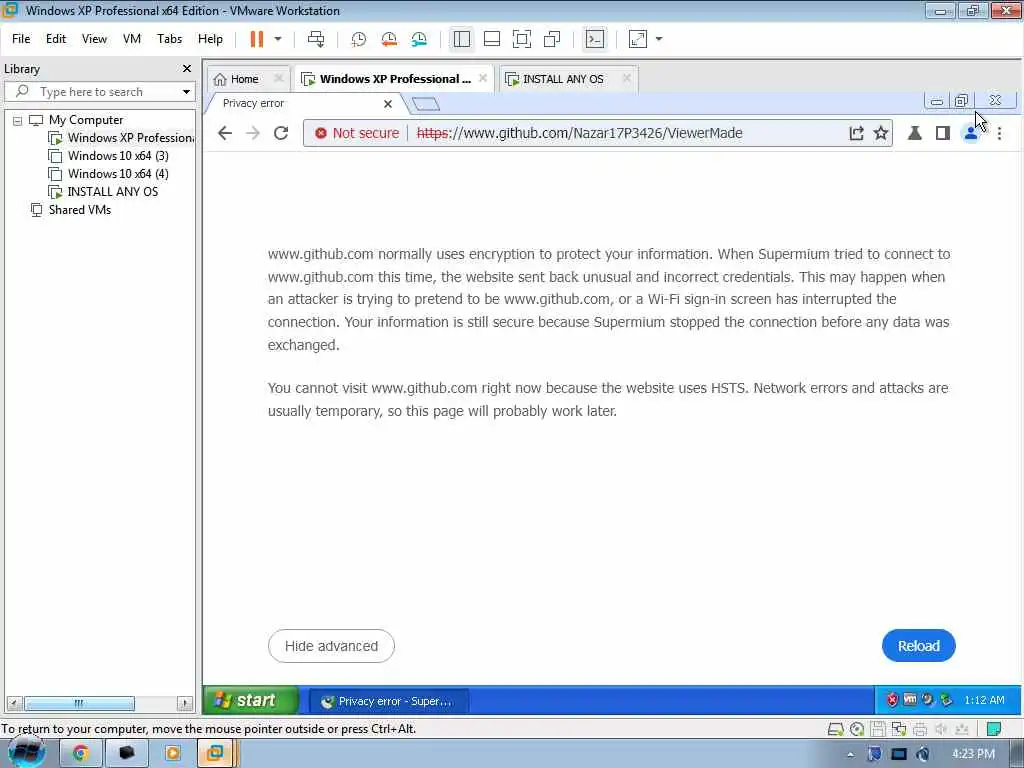Click the CD/DVD drive status icon
The height and width of the screenshot is (768, 1024).
(856, 729)
